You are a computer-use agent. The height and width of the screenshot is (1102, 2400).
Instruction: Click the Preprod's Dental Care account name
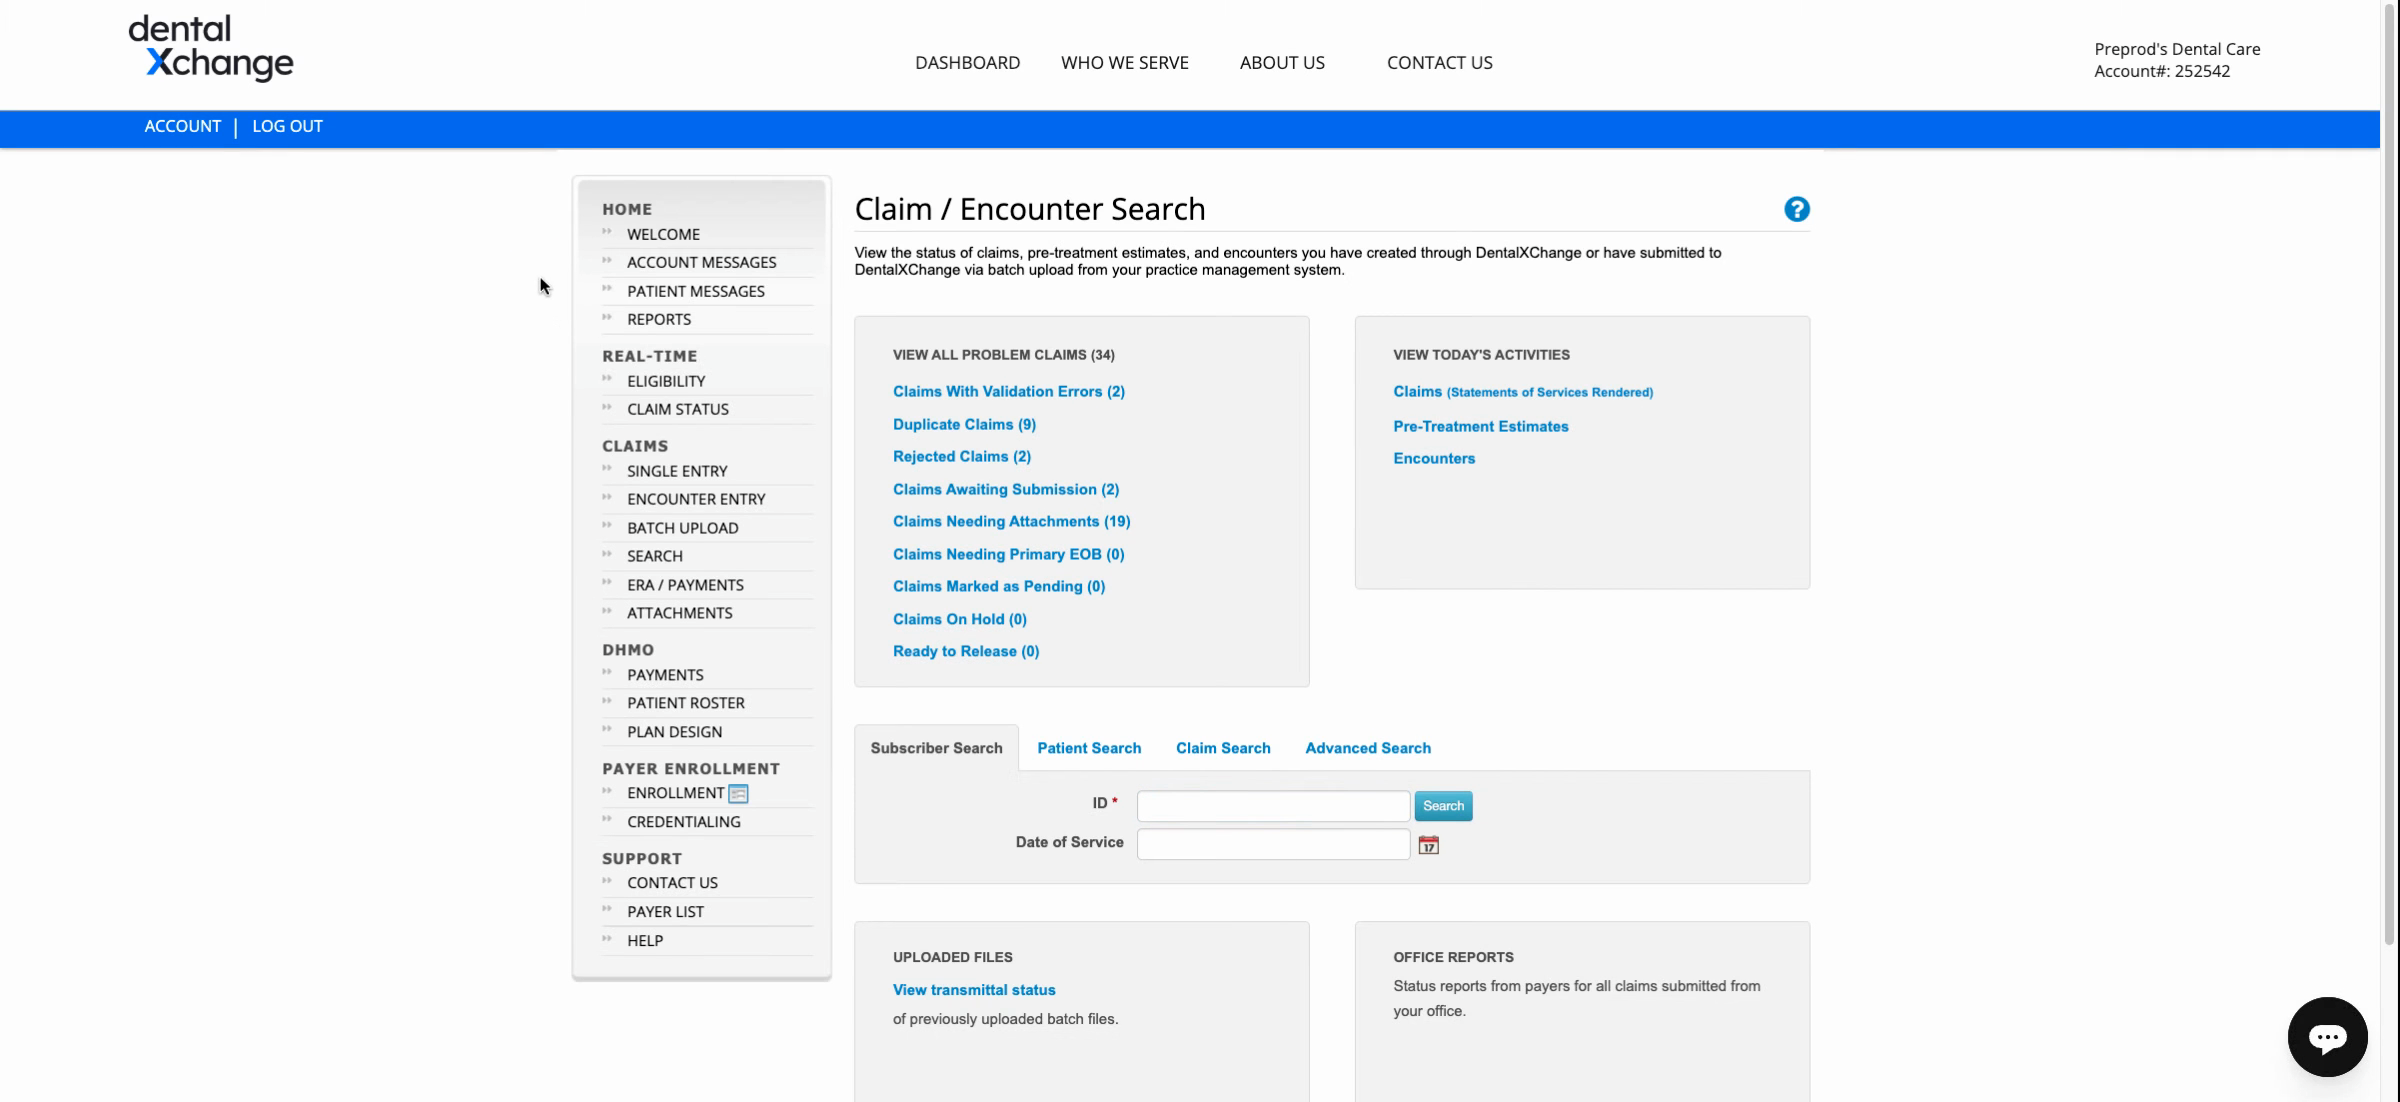[x=2177, y=49]
